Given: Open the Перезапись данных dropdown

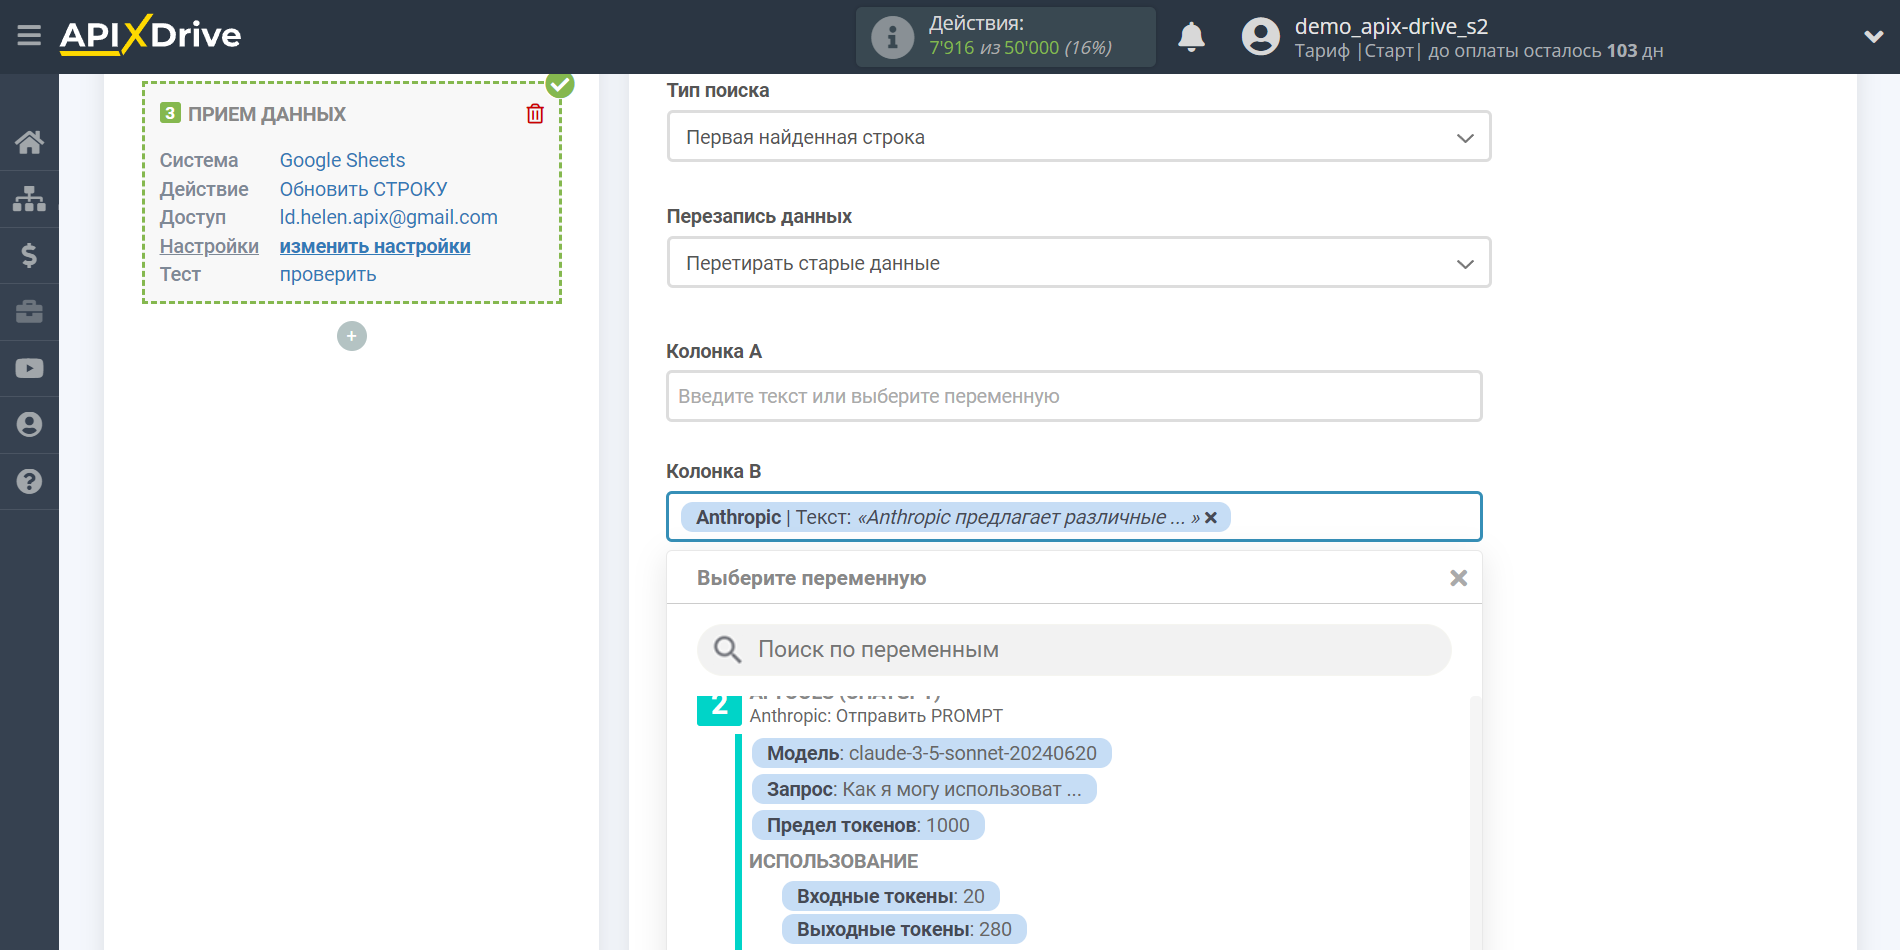Looking at the screenshot, I should pyautogui.click(x=1079, y=263).
